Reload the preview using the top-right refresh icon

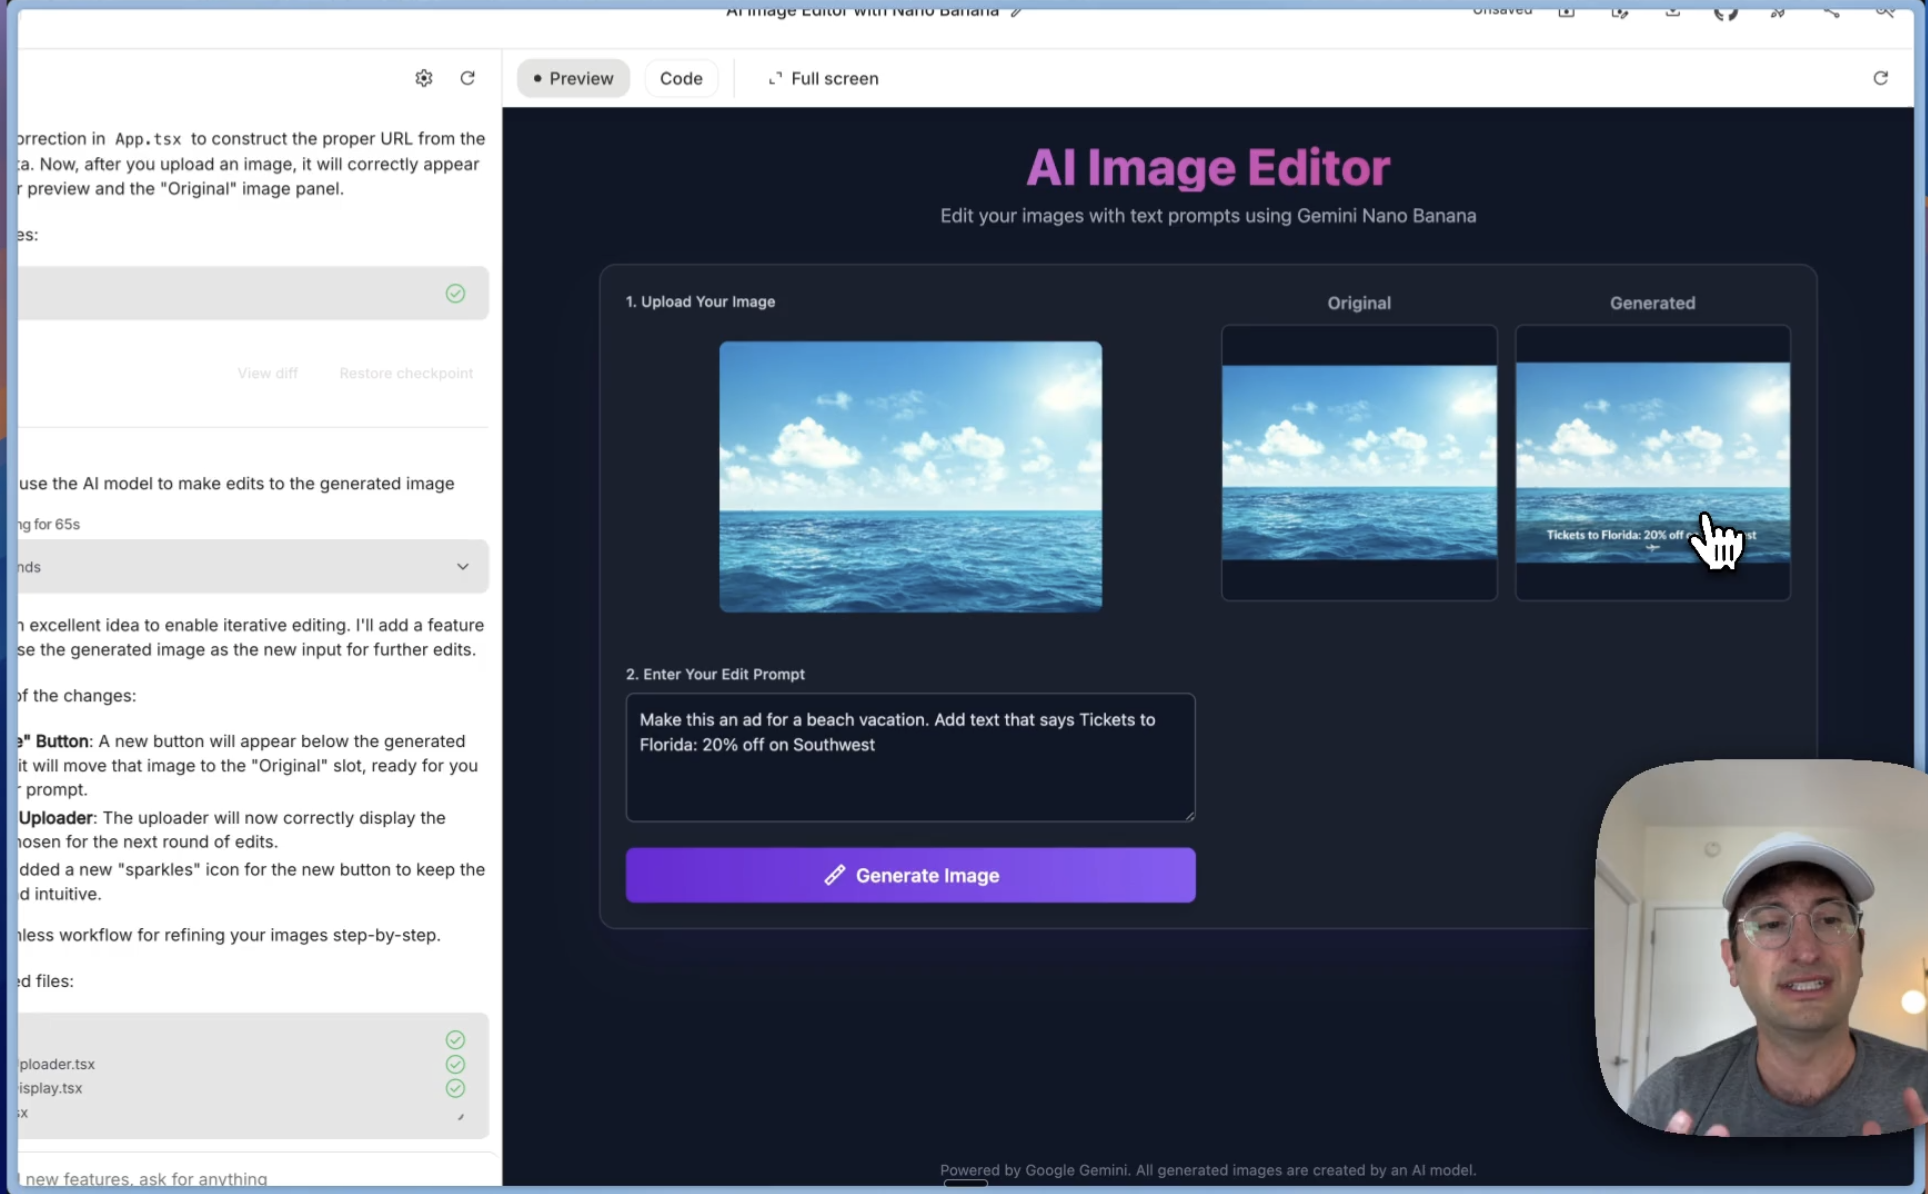(1880, 78)
